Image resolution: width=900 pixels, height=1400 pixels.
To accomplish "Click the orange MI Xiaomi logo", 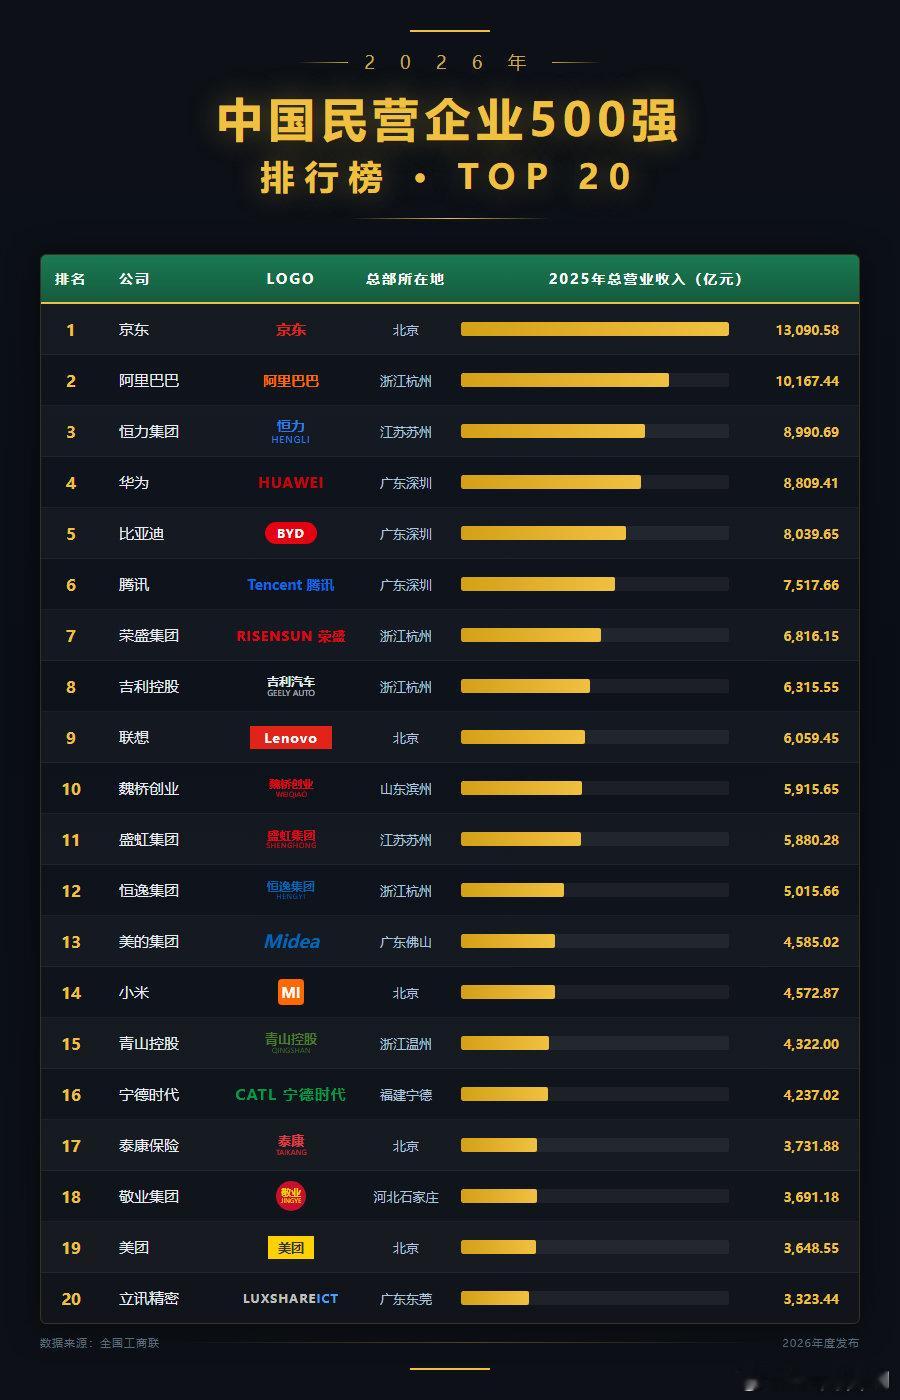I will click(291, 992).
